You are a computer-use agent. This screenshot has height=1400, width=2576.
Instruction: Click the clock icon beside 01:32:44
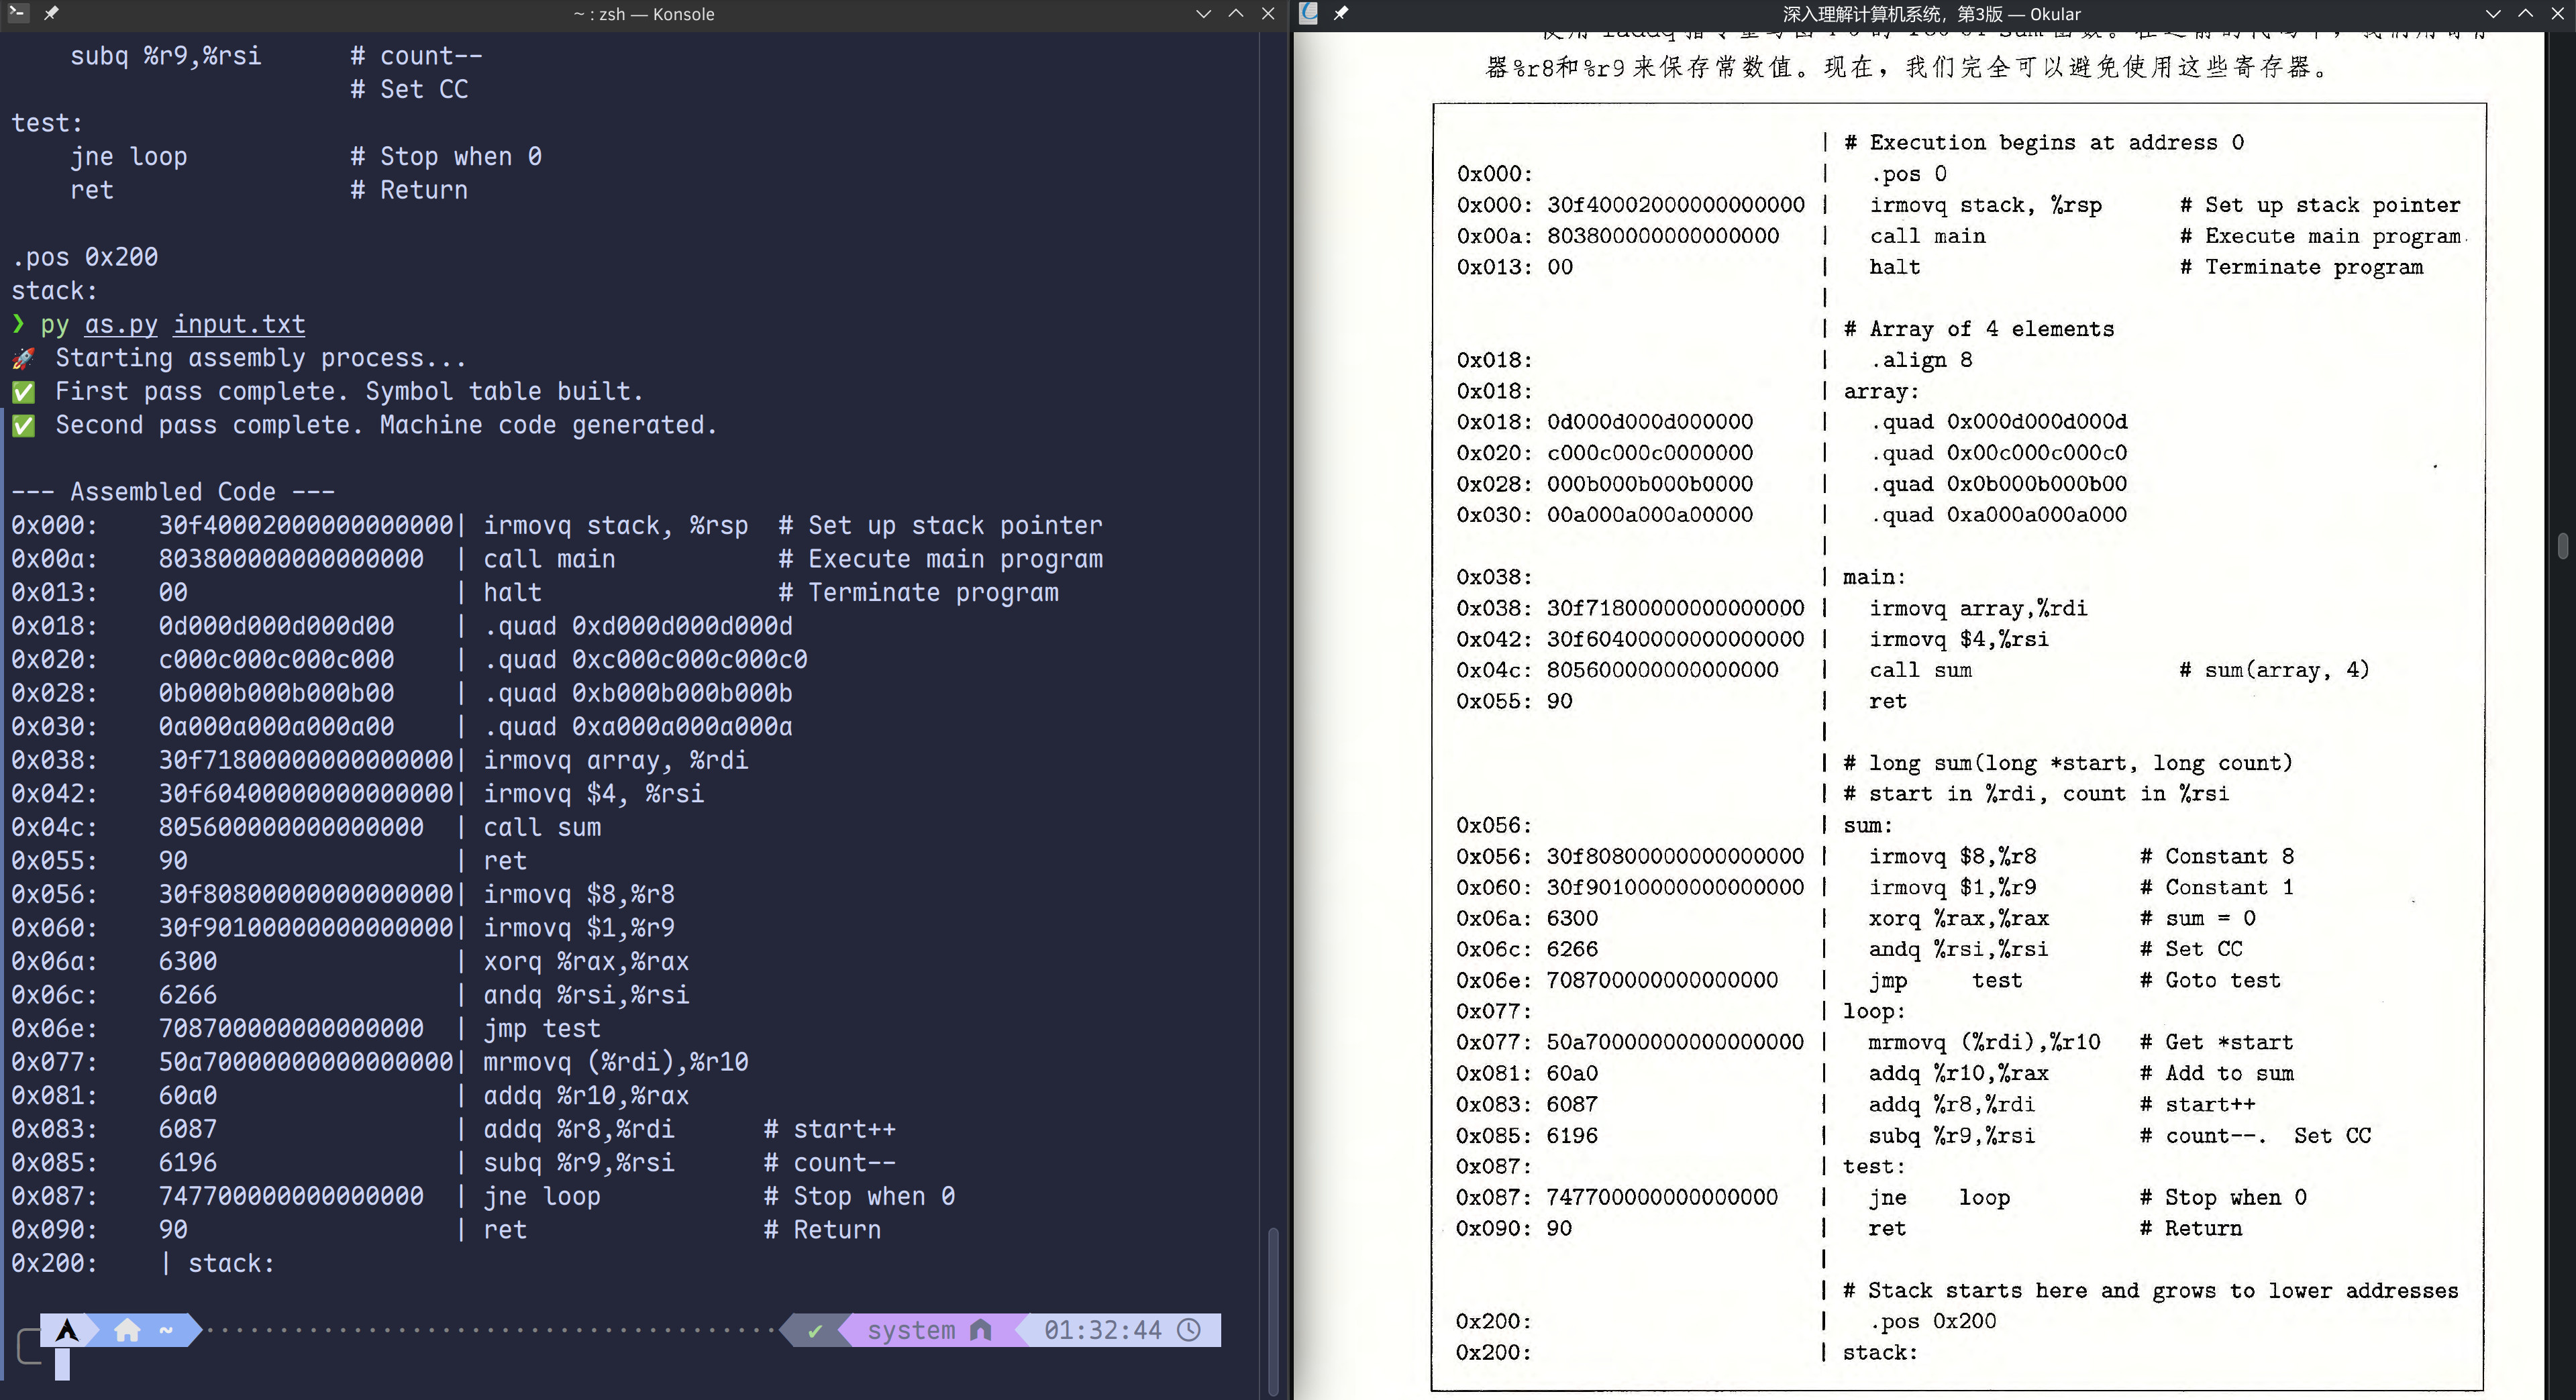[1189, 1330]
